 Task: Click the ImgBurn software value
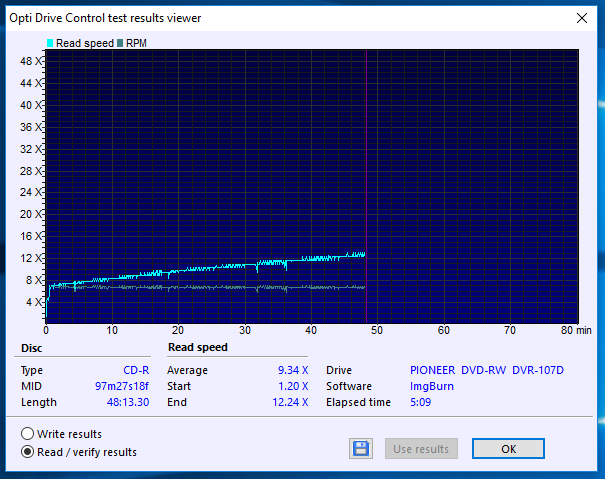[432, 386]
